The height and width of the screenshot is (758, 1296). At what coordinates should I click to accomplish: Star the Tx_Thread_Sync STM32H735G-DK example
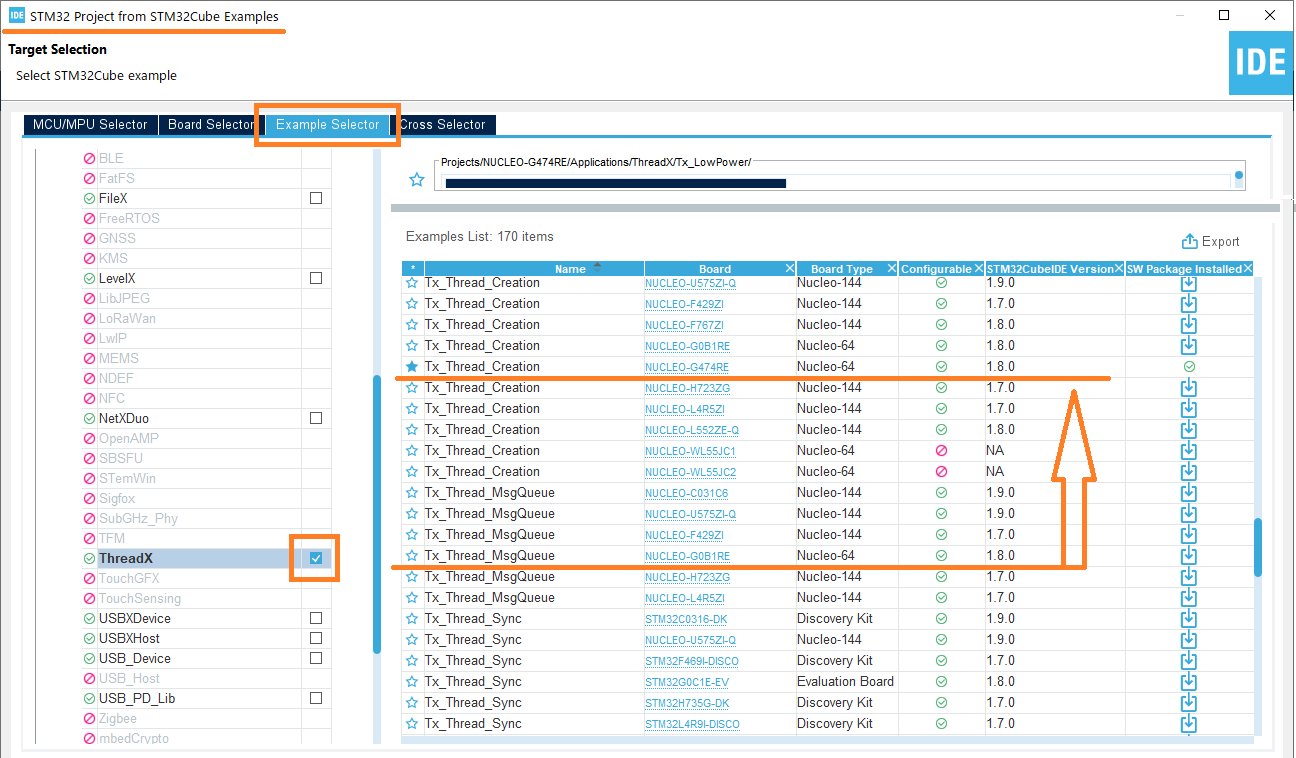tap(412, 703)
